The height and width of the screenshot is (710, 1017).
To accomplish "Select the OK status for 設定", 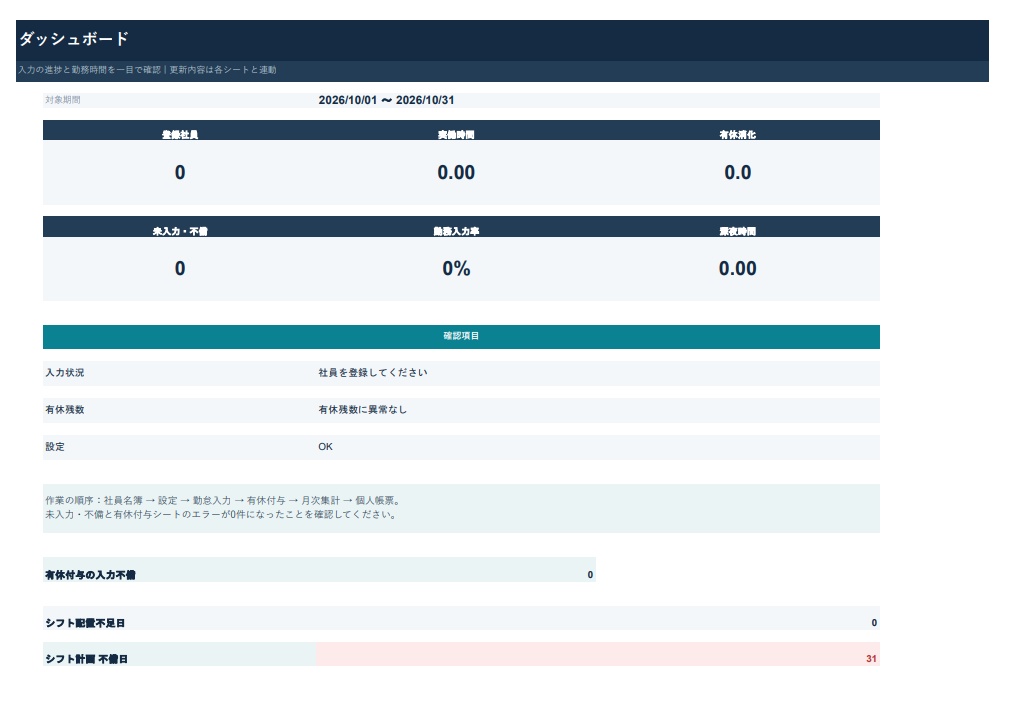I will point(326,447).
